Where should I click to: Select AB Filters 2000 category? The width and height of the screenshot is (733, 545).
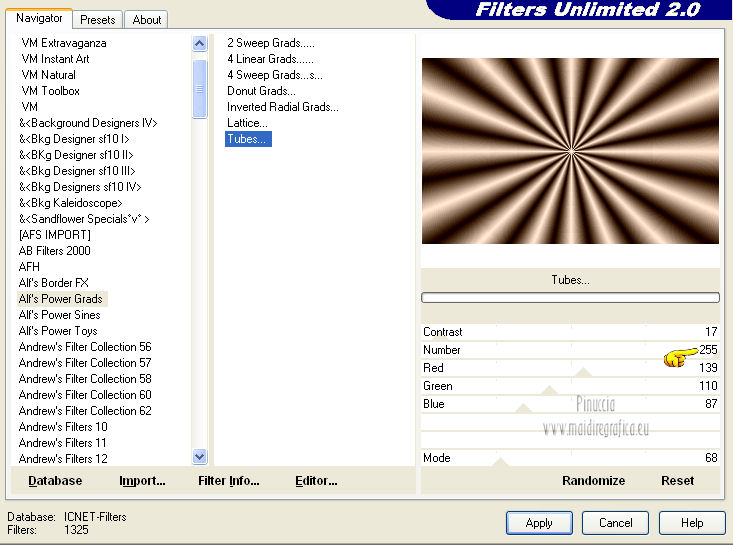[55, 251]
